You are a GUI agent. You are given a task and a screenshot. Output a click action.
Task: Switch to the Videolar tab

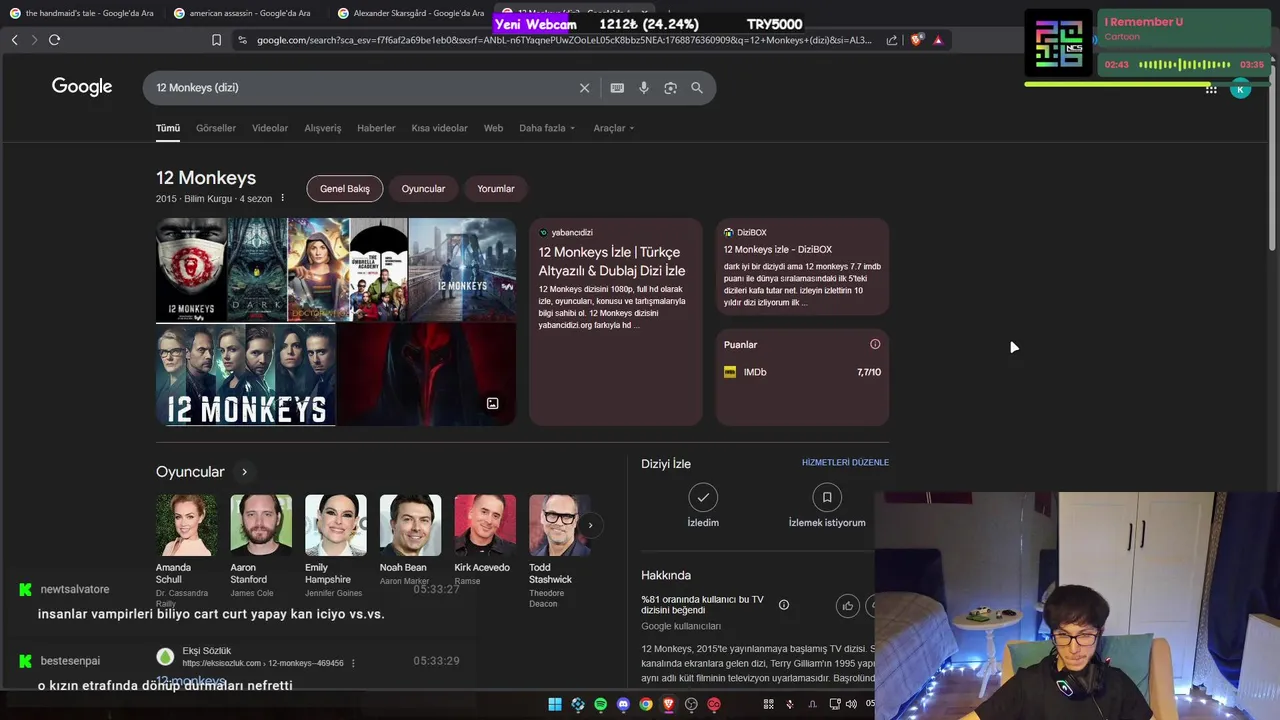coord(270,128)
